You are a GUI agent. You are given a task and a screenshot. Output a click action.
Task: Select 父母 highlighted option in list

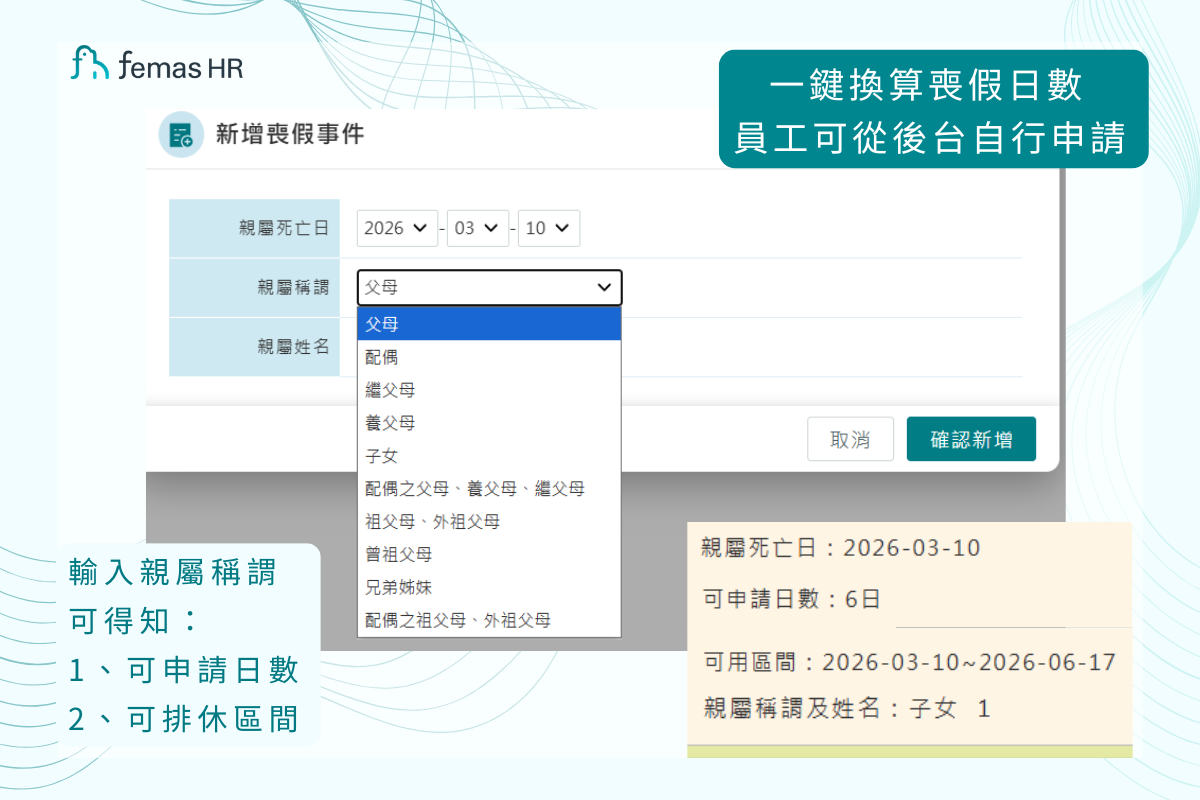click(489, 324)
